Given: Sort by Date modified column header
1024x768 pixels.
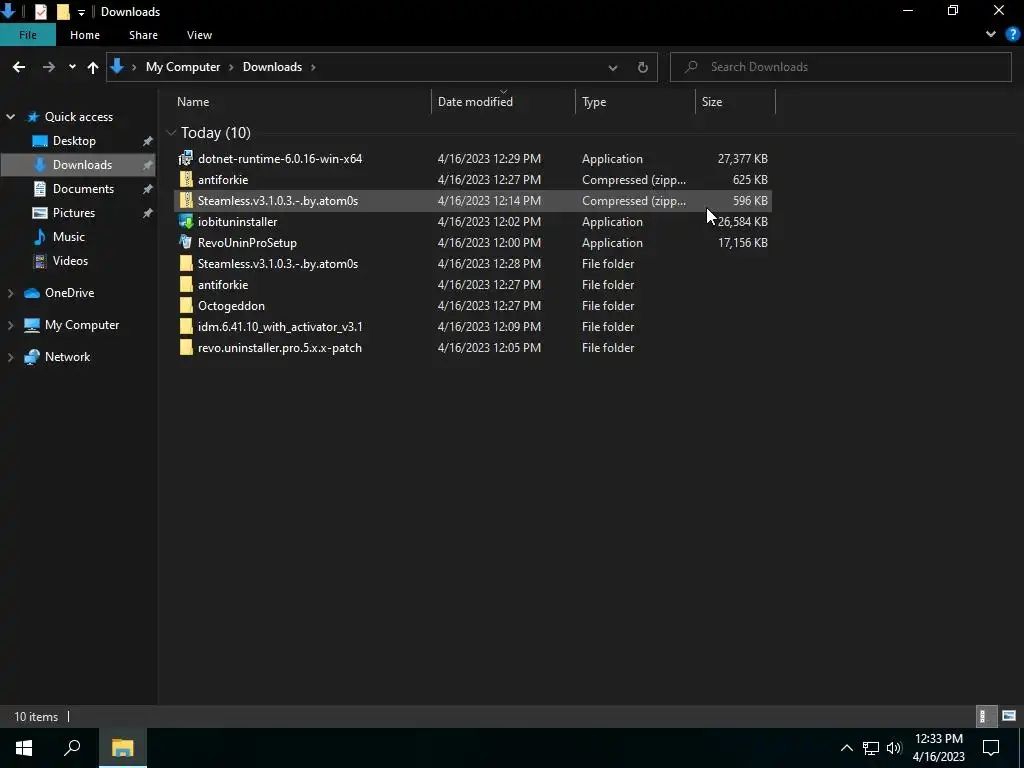Looking at the screenshot, I should click(504, 101).
